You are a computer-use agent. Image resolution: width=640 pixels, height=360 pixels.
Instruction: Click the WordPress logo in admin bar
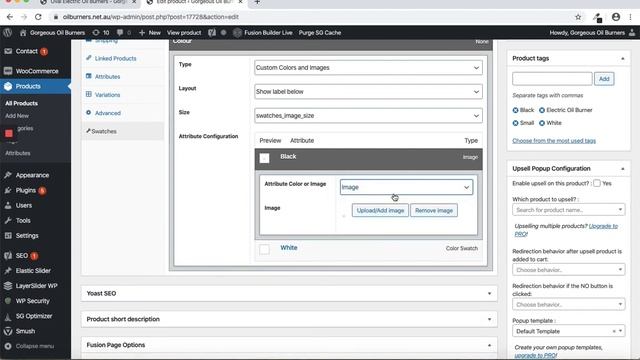pyautogui.click(x=7, y=33)
